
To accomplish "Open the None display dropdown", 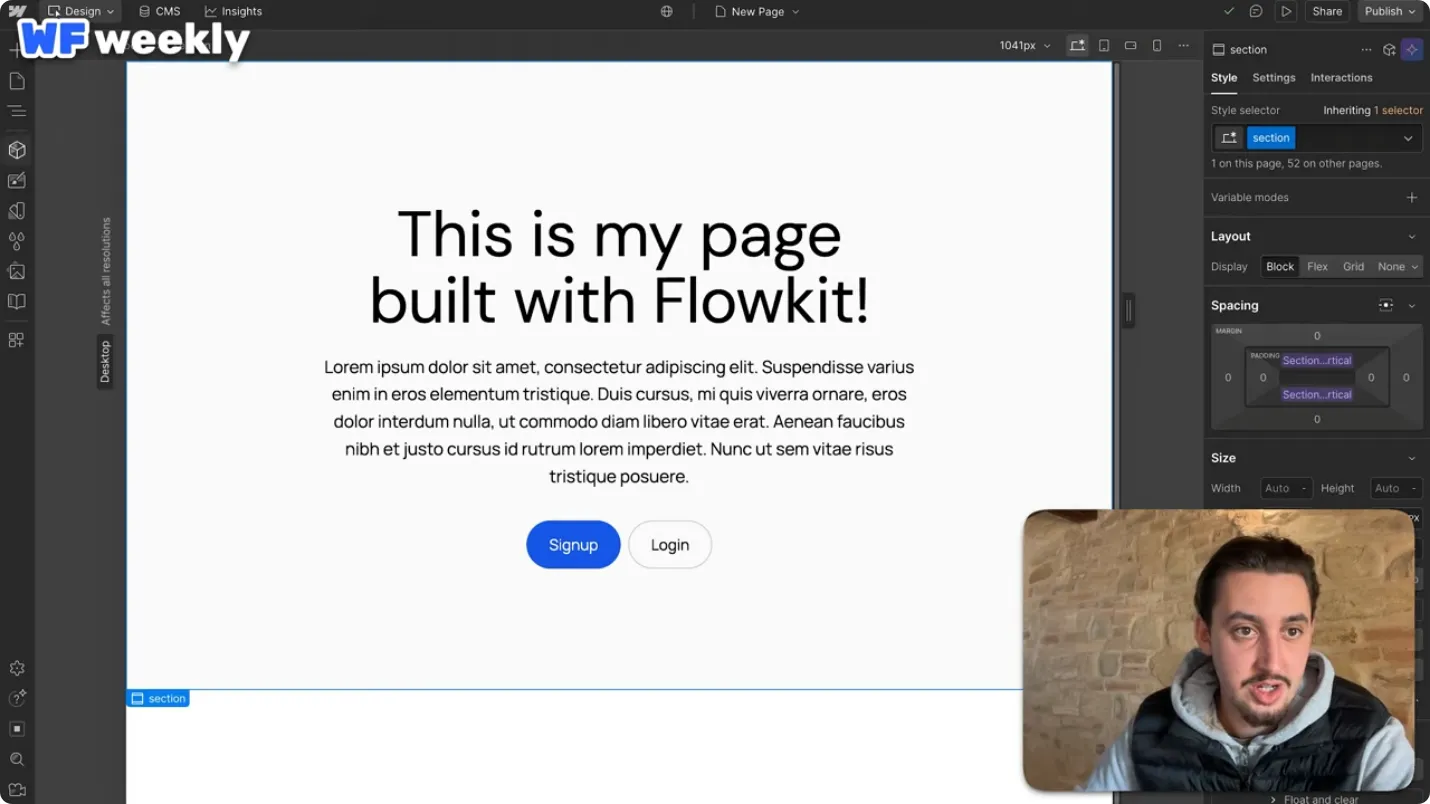I will (1397, 267).
